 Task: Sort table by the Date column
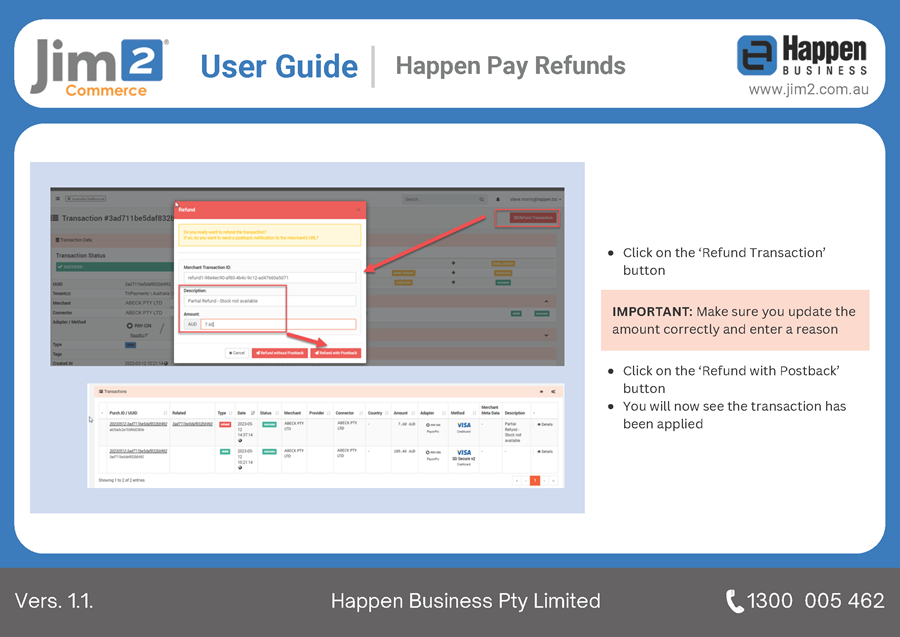[246, 413]
